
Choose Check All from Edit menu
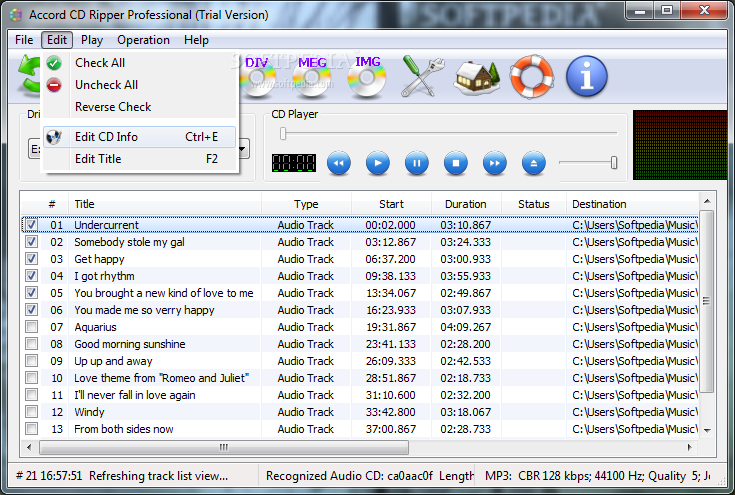point(139,63)
